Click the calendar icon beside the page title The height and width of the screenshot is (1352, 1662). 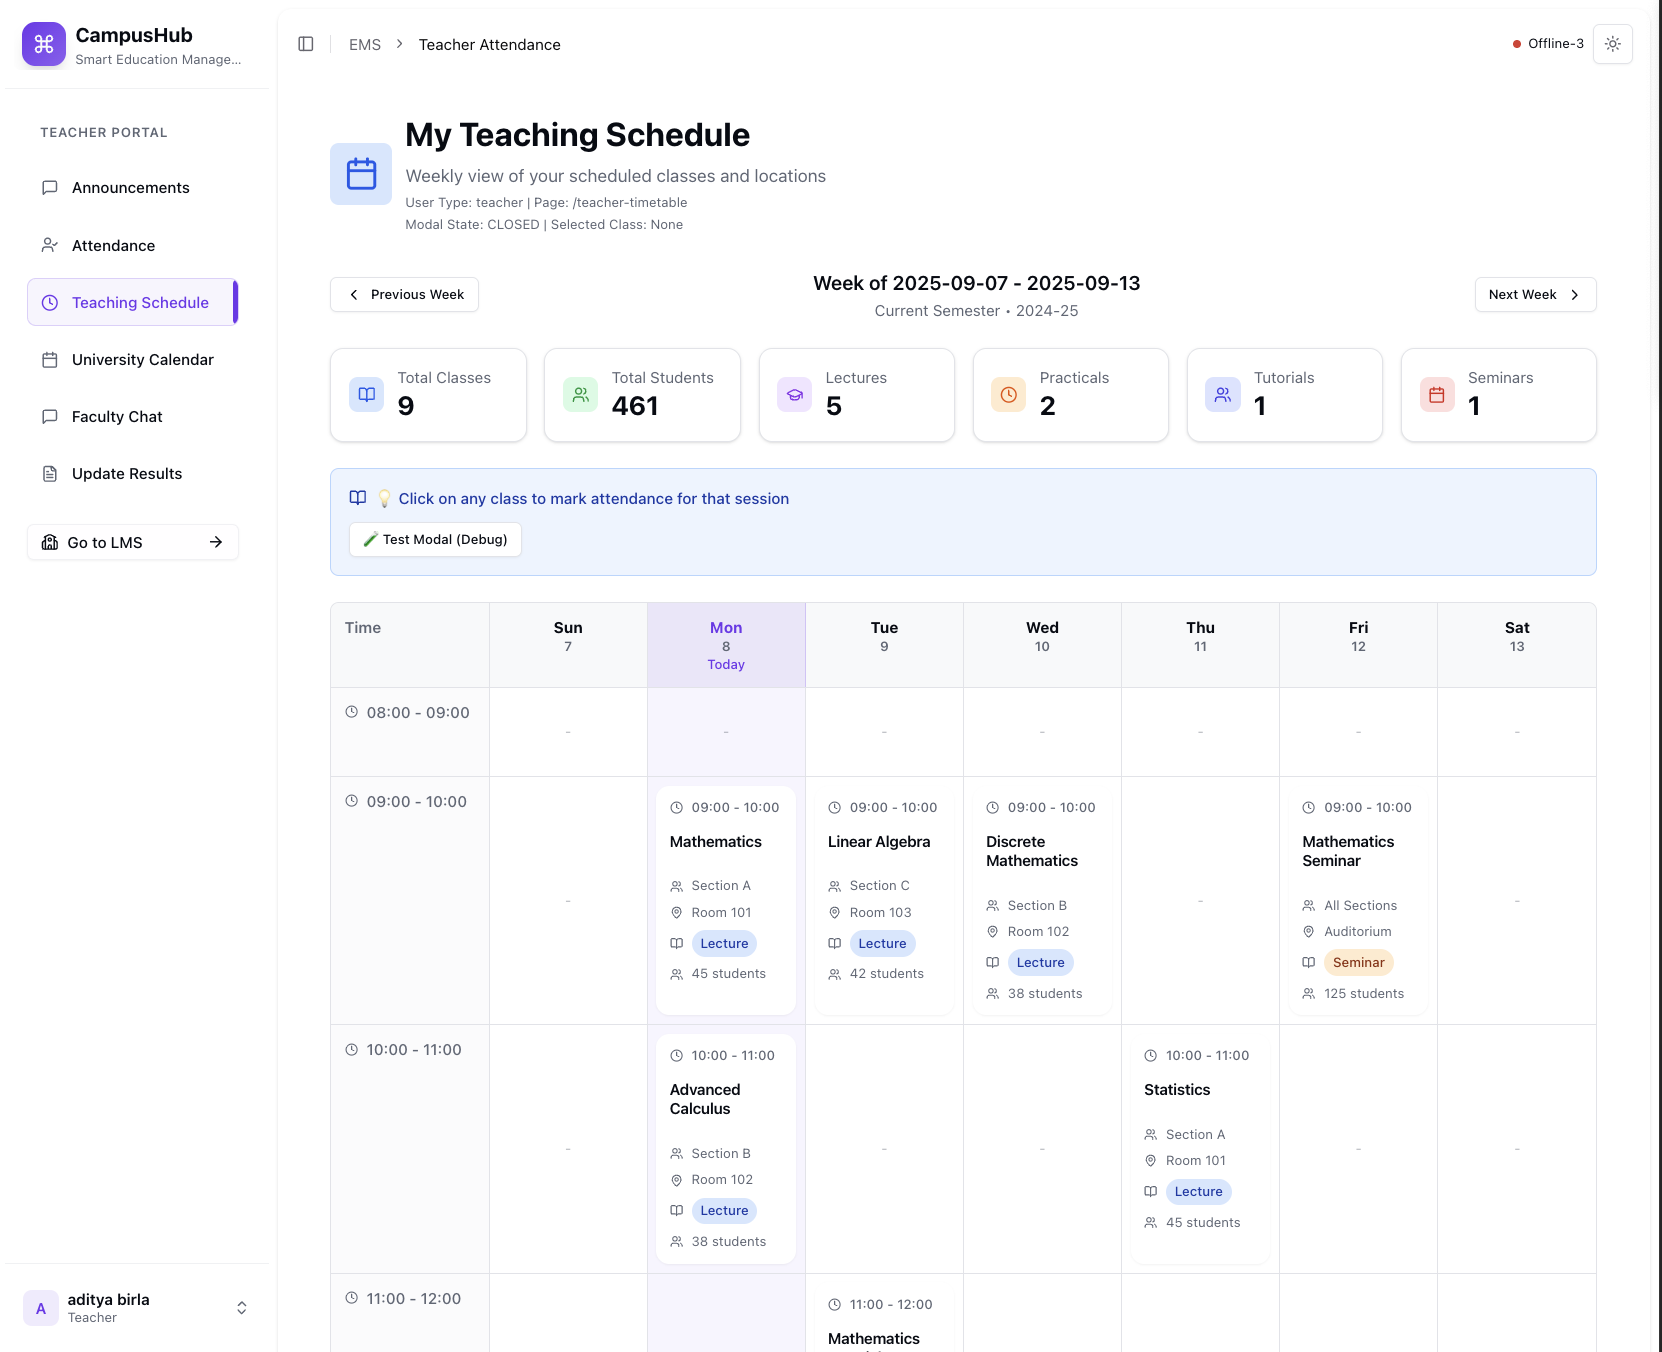(x=361, y=174)
